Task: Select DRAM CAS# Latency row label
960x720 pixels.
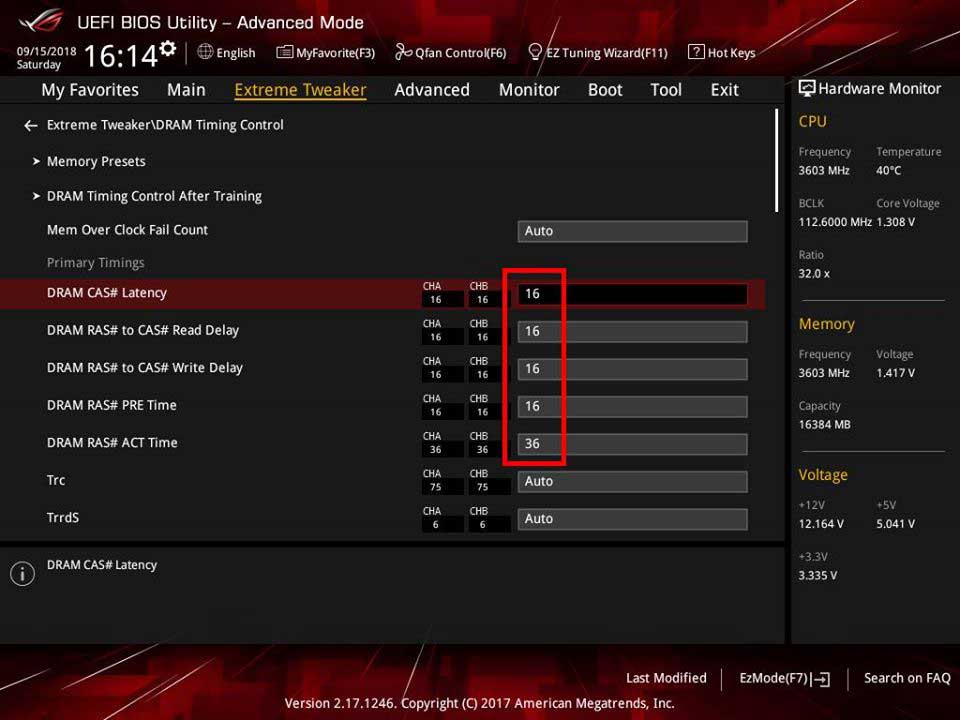Action: point(107,293)
